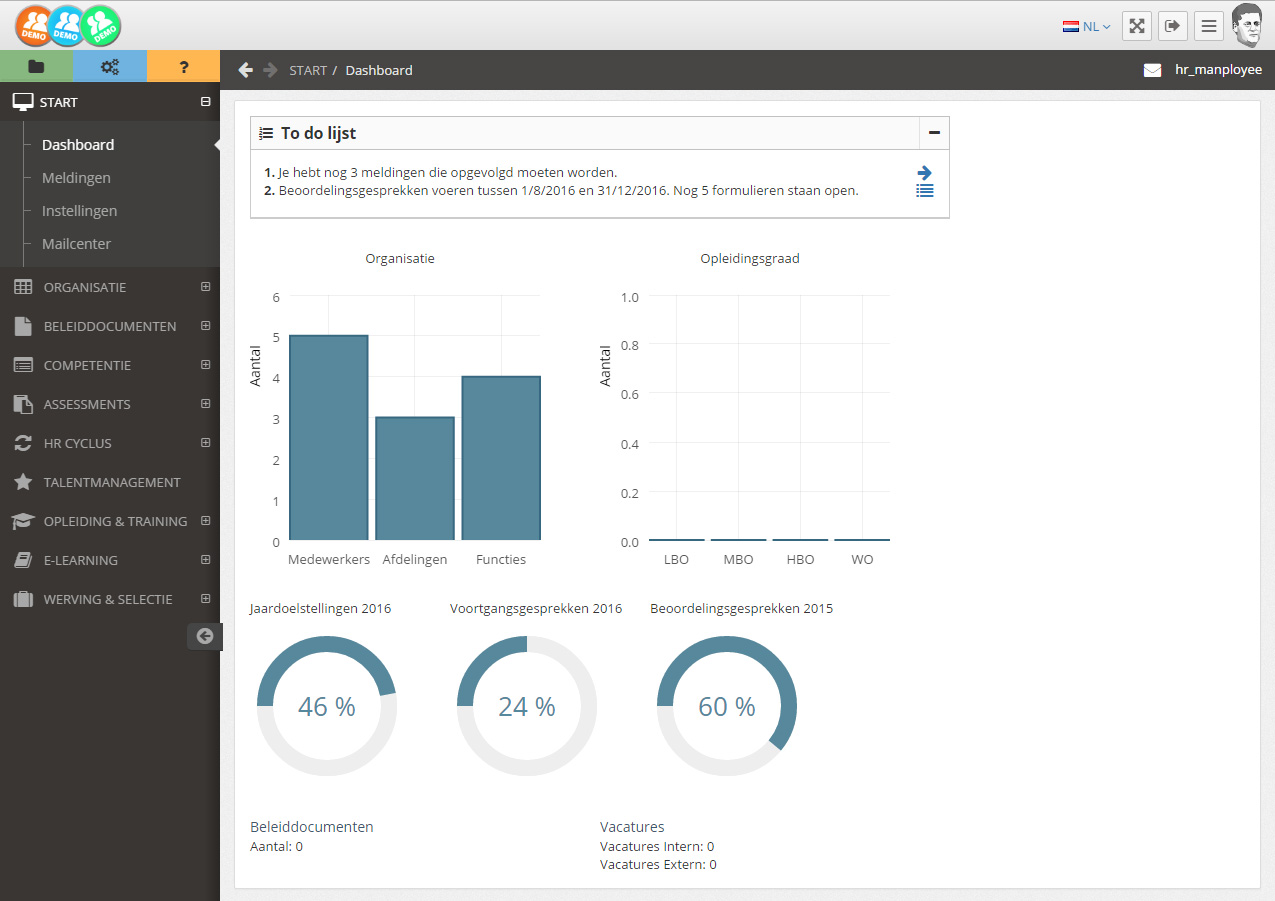This screenshot has width=1275, height=901.
Task: Open the hamburger menu icon
Action: point(1209,26)
